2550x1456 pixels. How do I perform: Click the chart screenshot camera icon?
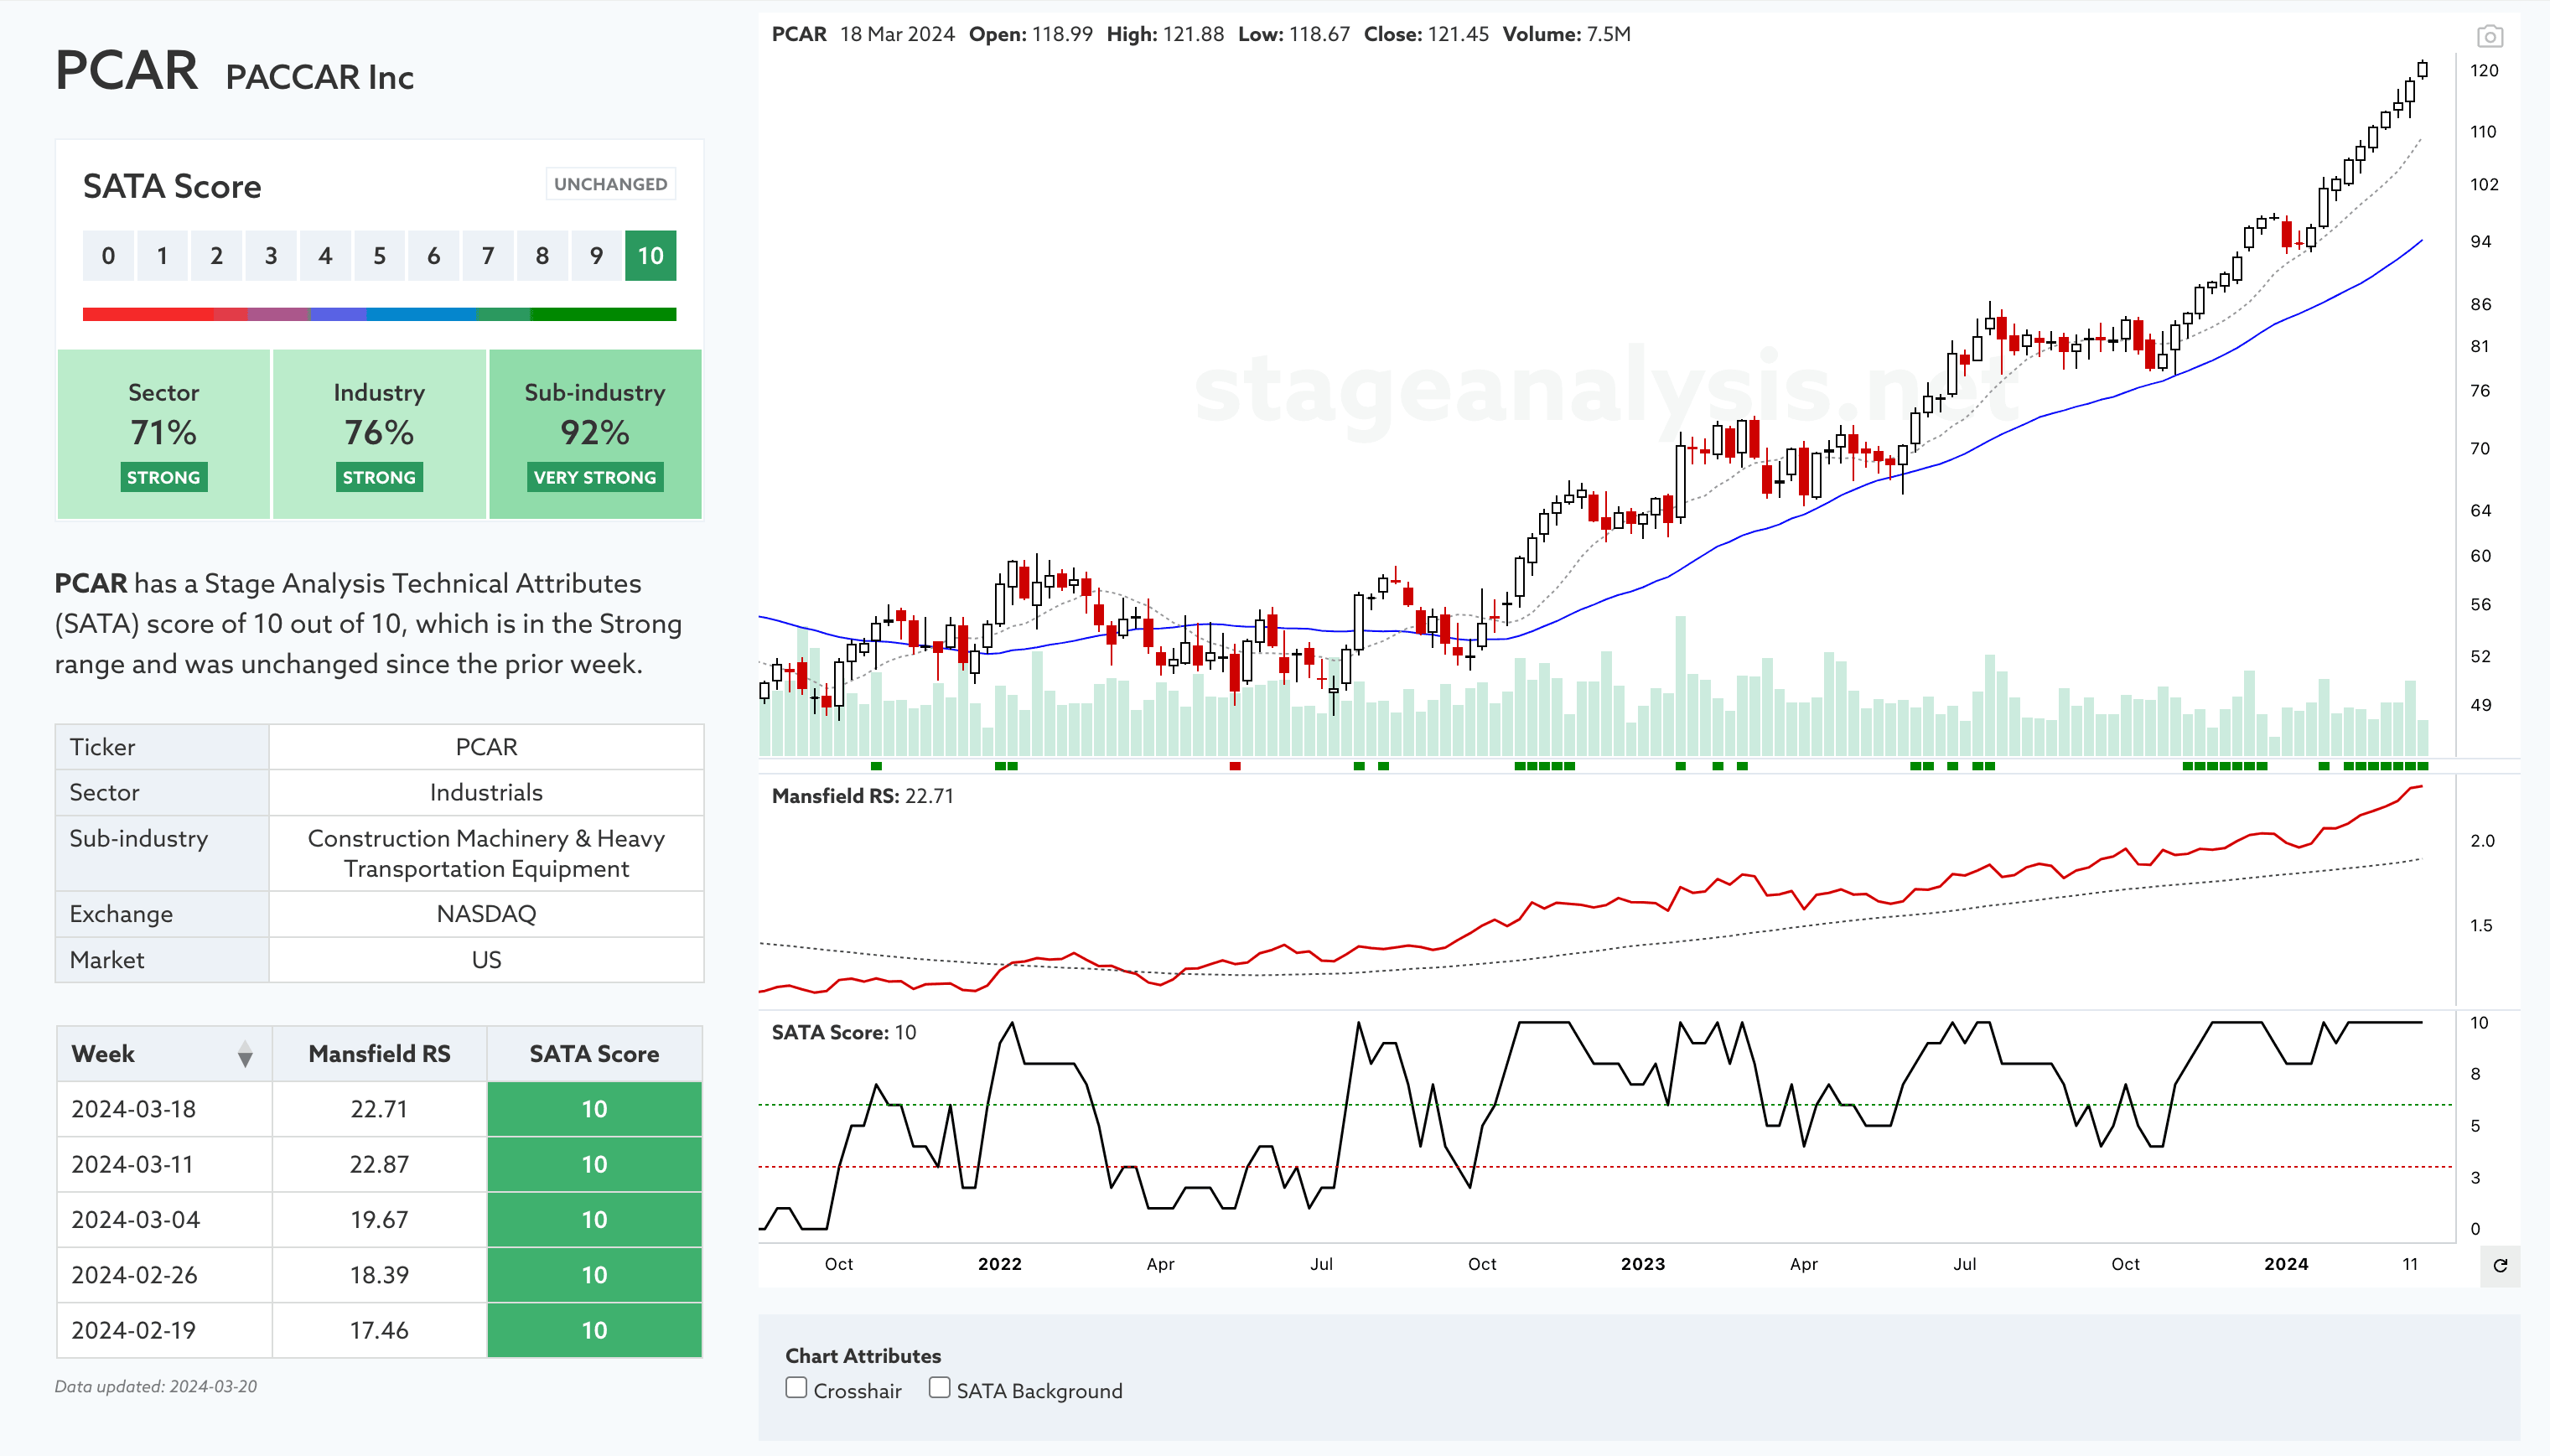(x=2489, y=37)
